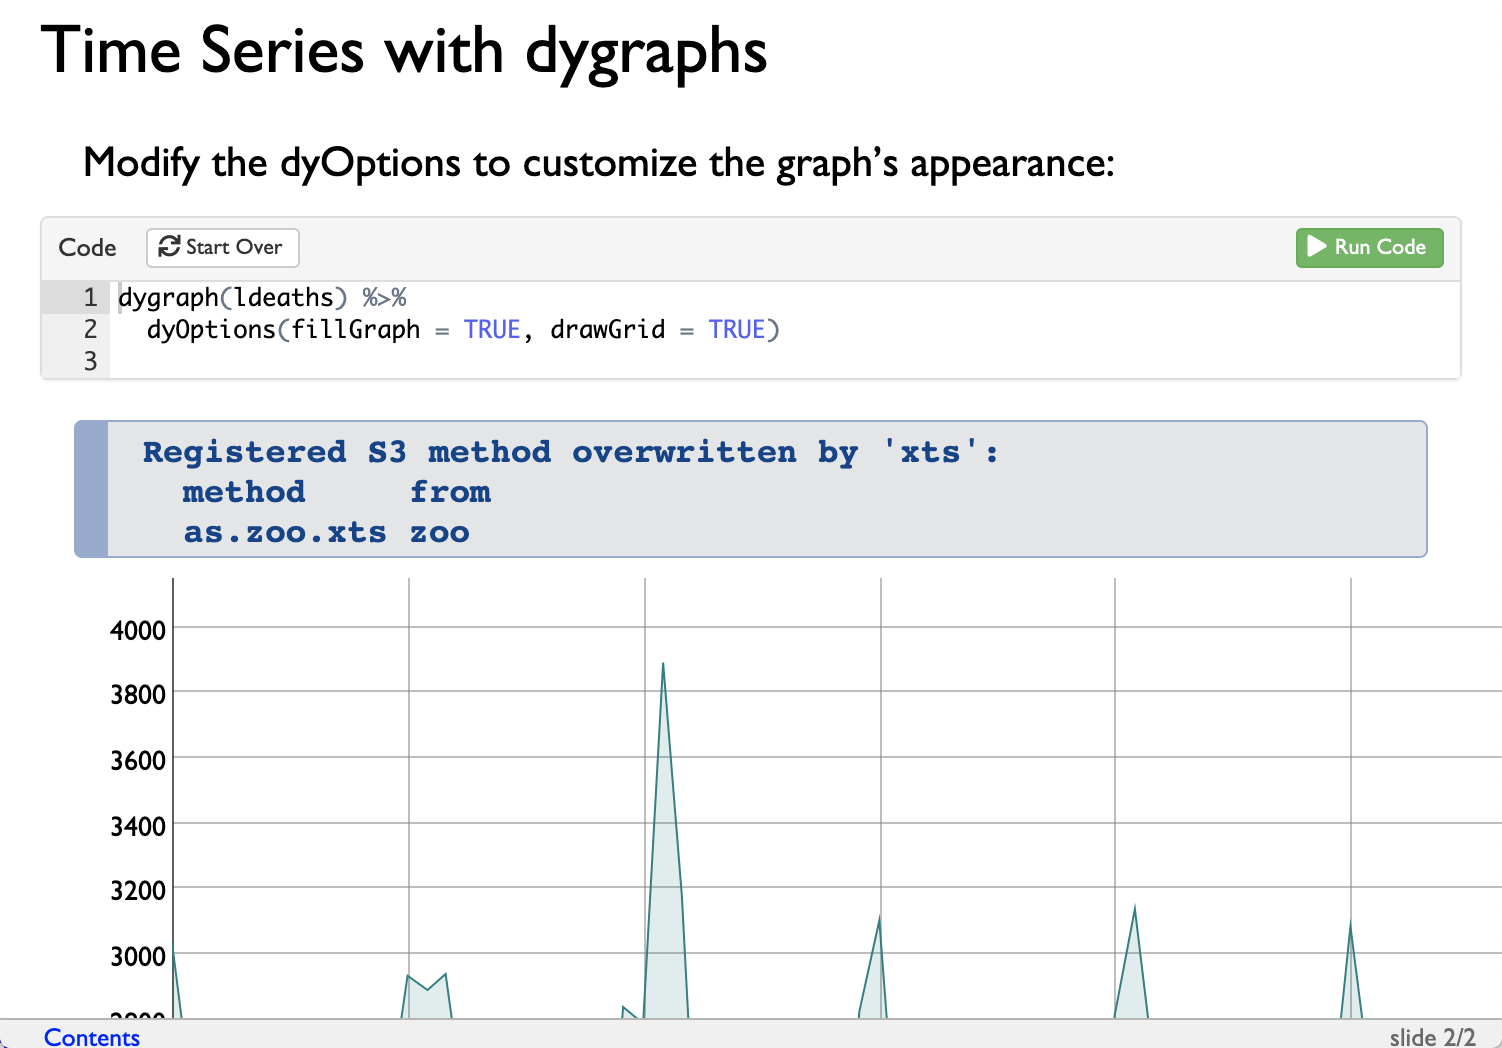The width and height of the screenshot is (1502, 1048).
Task: Click the fillGraph argument text
Action: click(x=355, y=329)
